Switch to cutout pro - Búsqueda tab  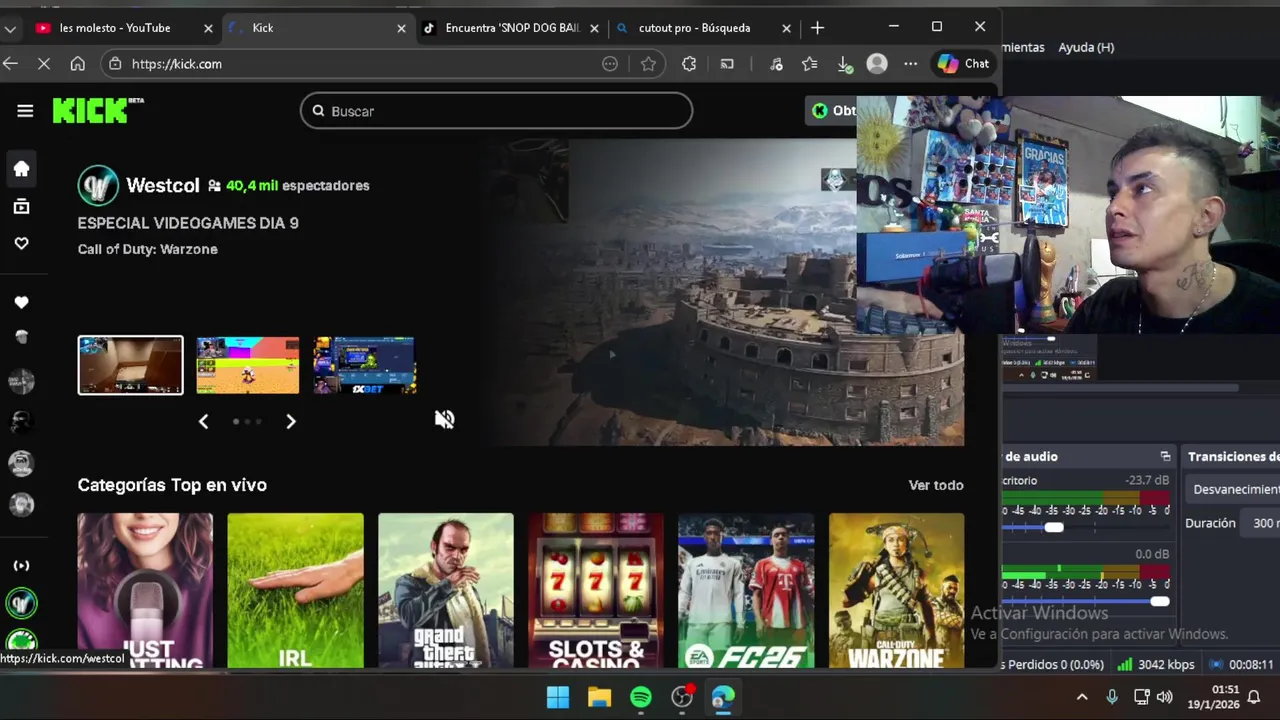[x=694, y=28]
